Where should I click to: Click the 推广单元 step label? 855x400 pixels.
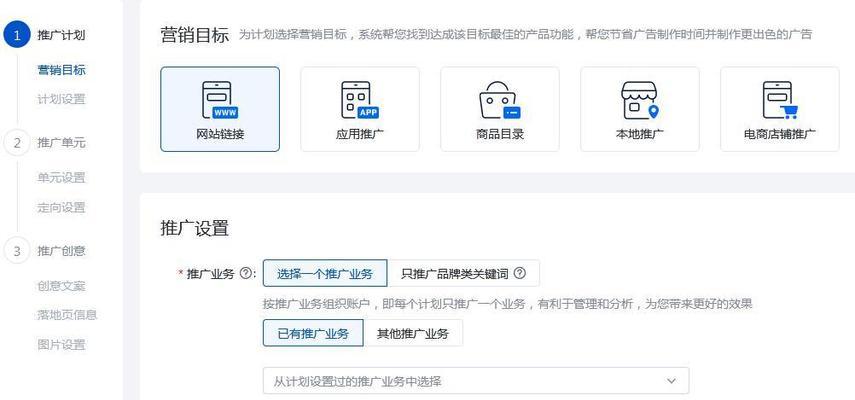click(61, 143)
